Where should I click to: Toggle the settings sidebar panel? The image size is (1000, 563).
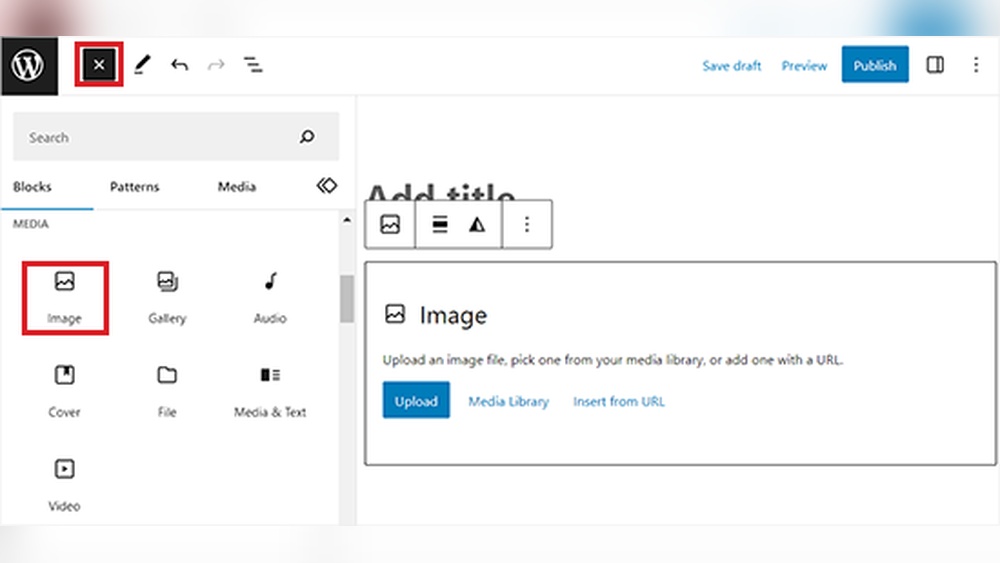[935, 64]
